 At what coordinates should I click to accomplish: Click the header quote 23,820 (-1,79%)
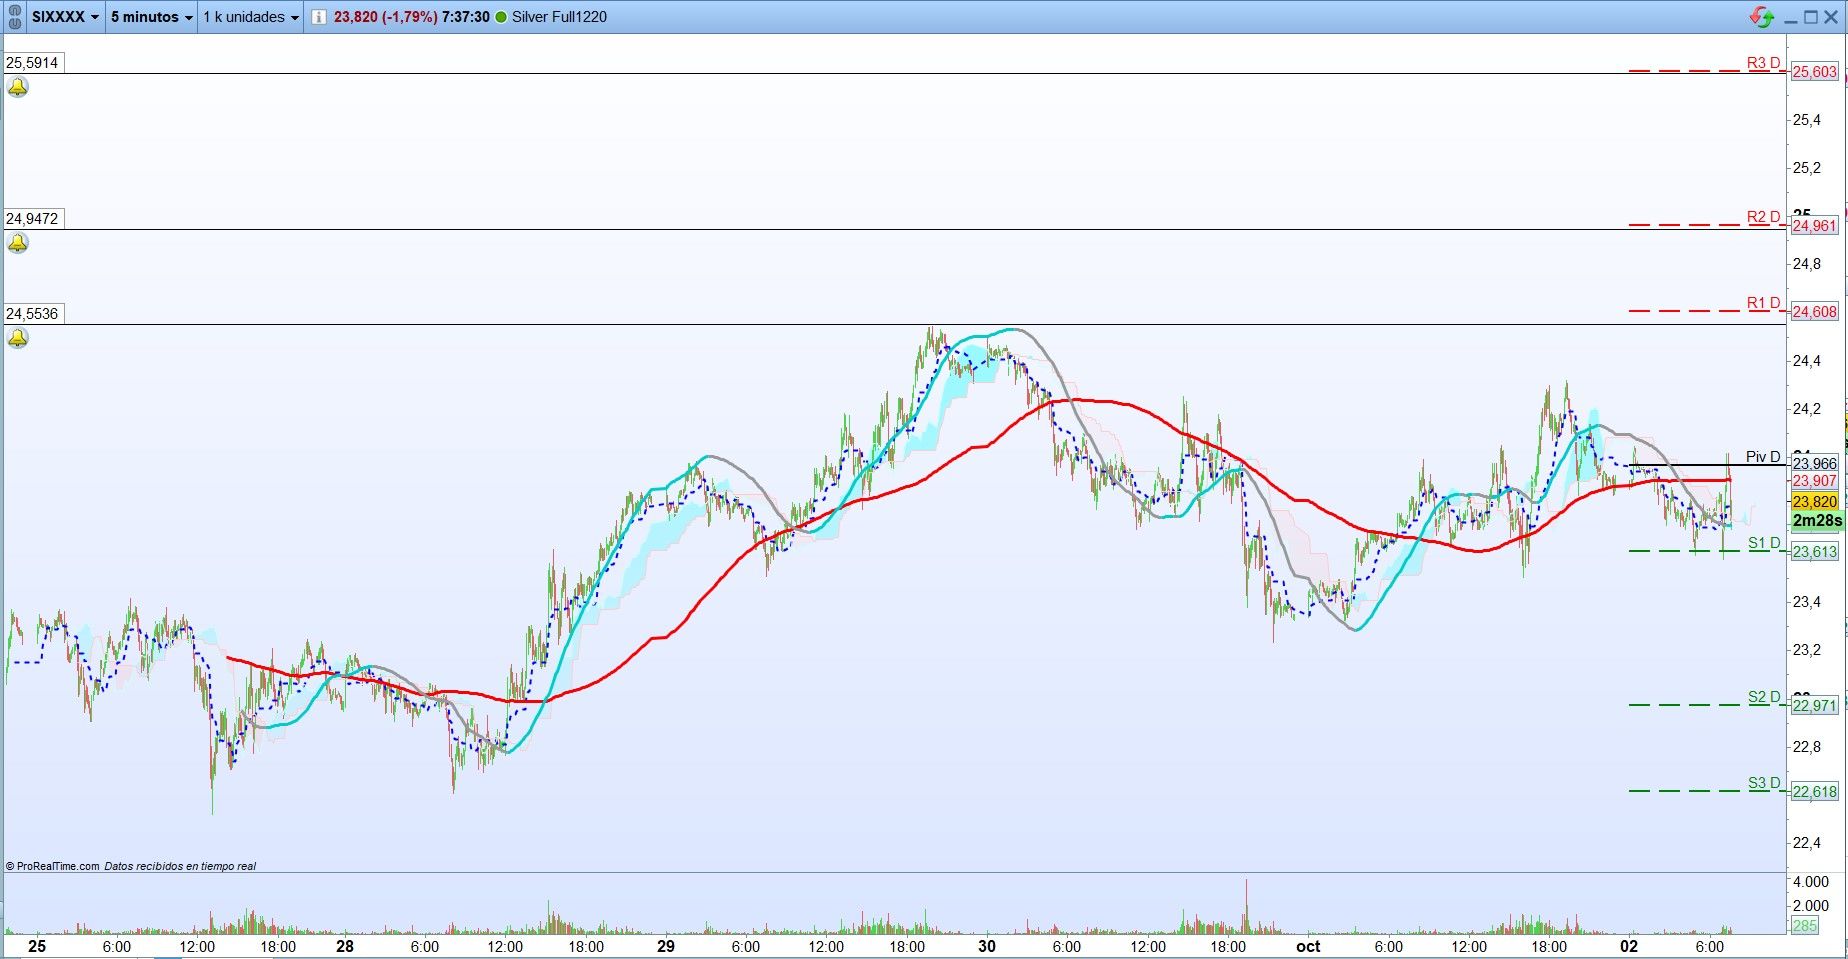point(385,17)
